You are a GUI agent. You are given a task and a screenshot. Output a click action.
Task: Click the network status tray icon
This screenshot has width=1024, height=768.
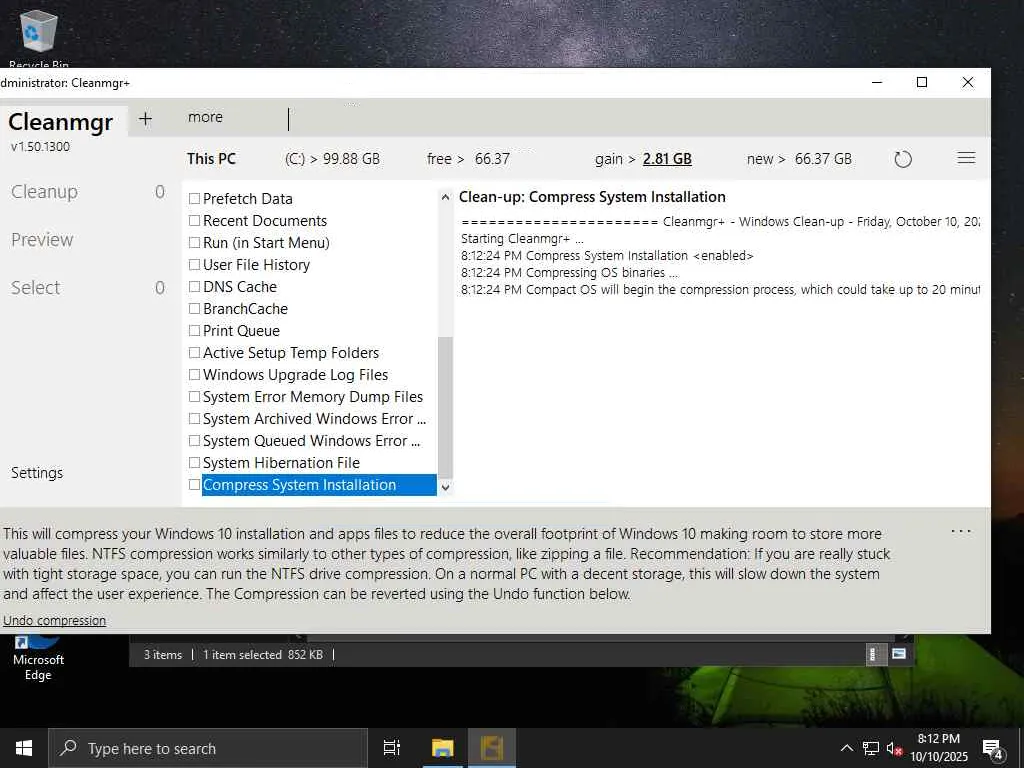pyautogui.click(x=871, y=748)
